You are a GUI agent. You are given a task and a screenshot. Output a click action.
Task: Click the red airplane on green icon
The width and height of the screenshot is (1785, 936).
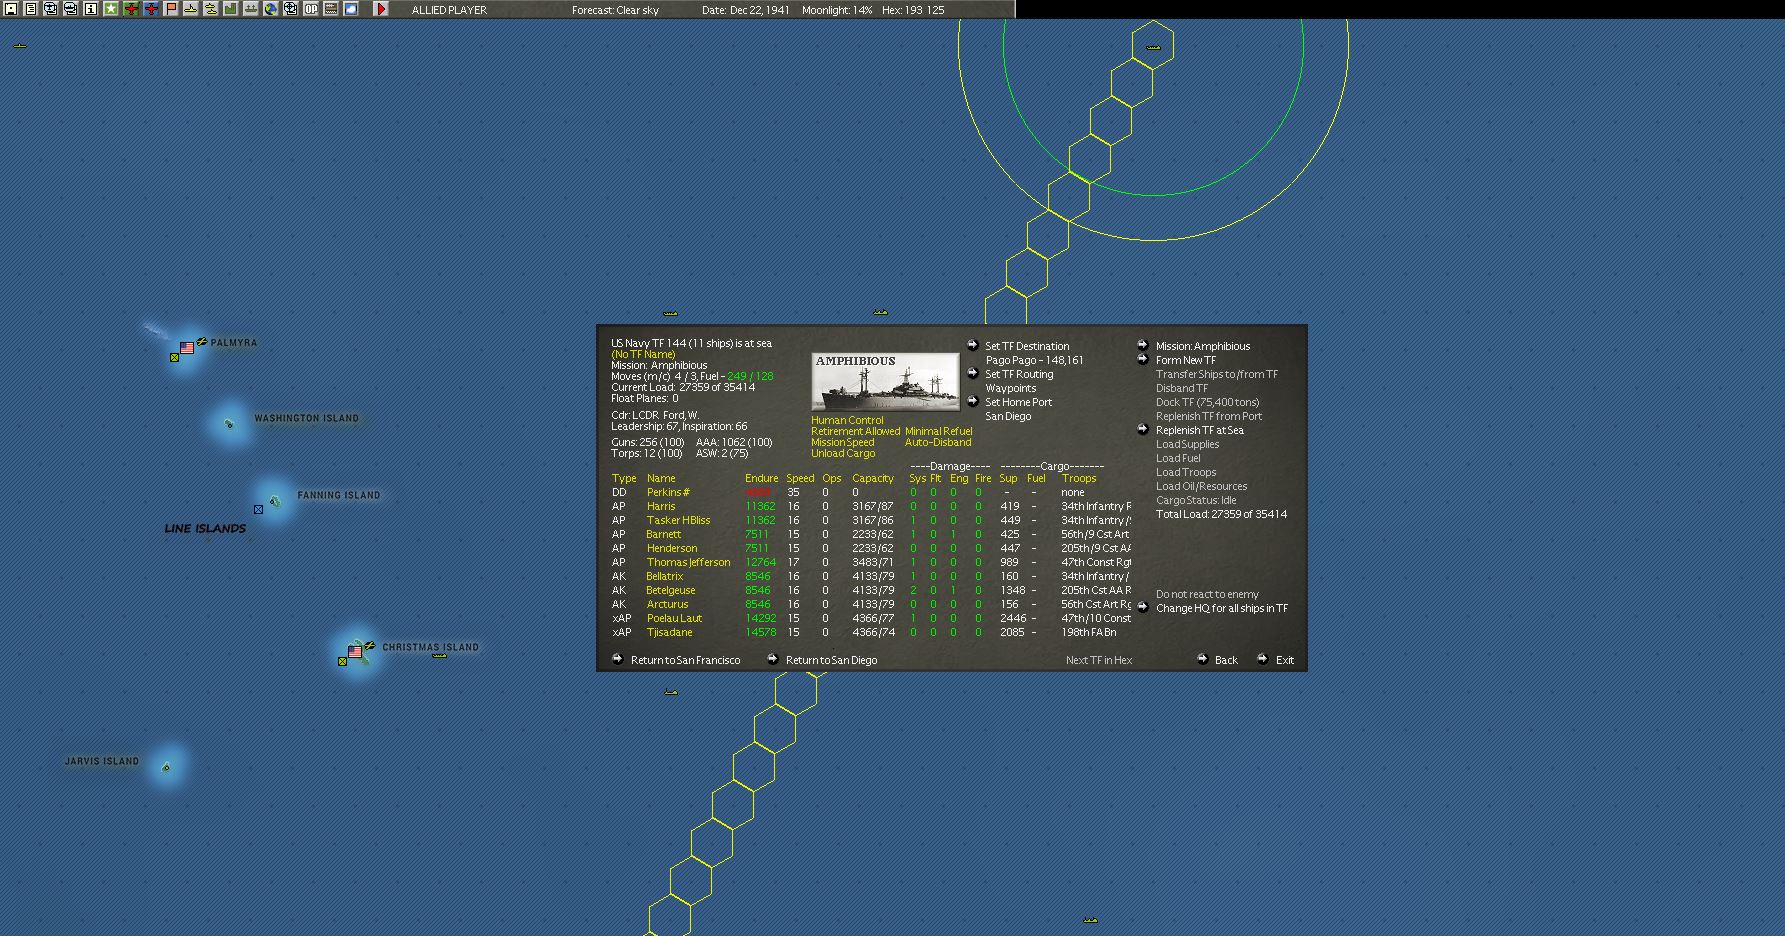click(x=131, y=9)
